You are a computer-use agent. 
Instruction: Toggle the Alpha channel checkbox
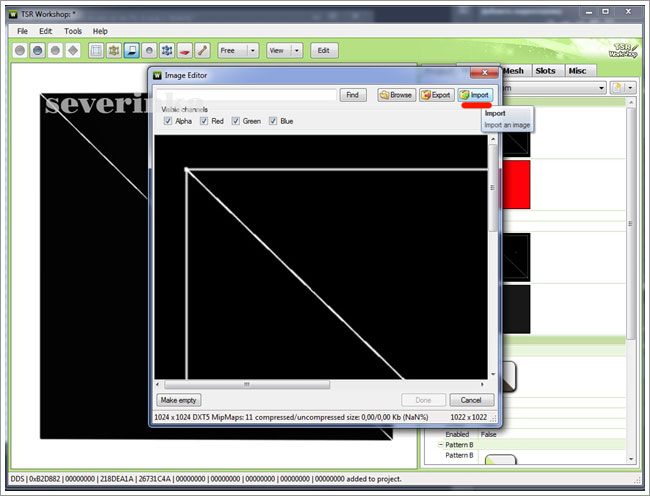pos(167,121)
